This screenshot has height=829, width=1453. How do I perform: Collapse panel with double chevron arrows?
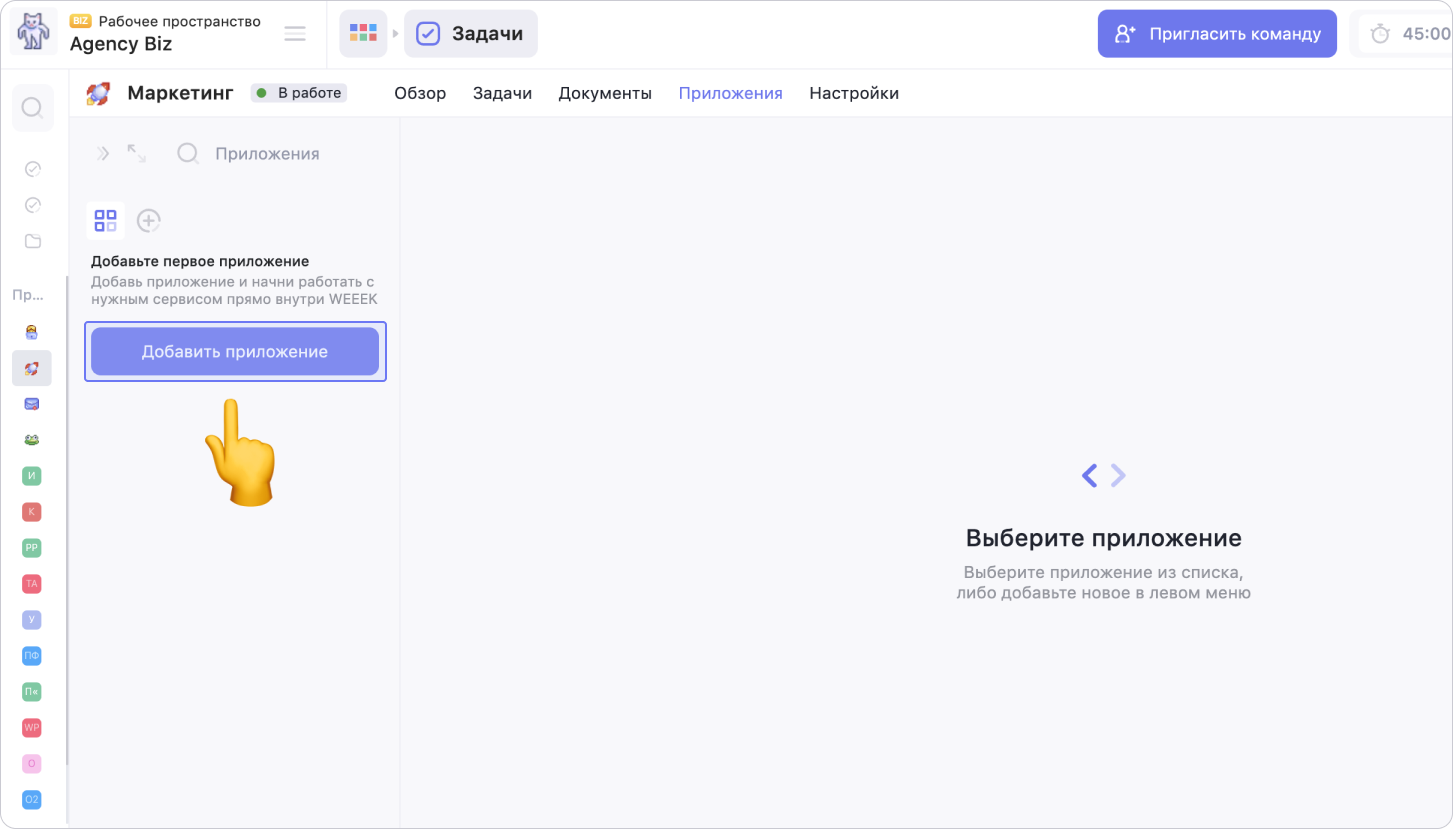pyautogui.click(x=103, y=153)
